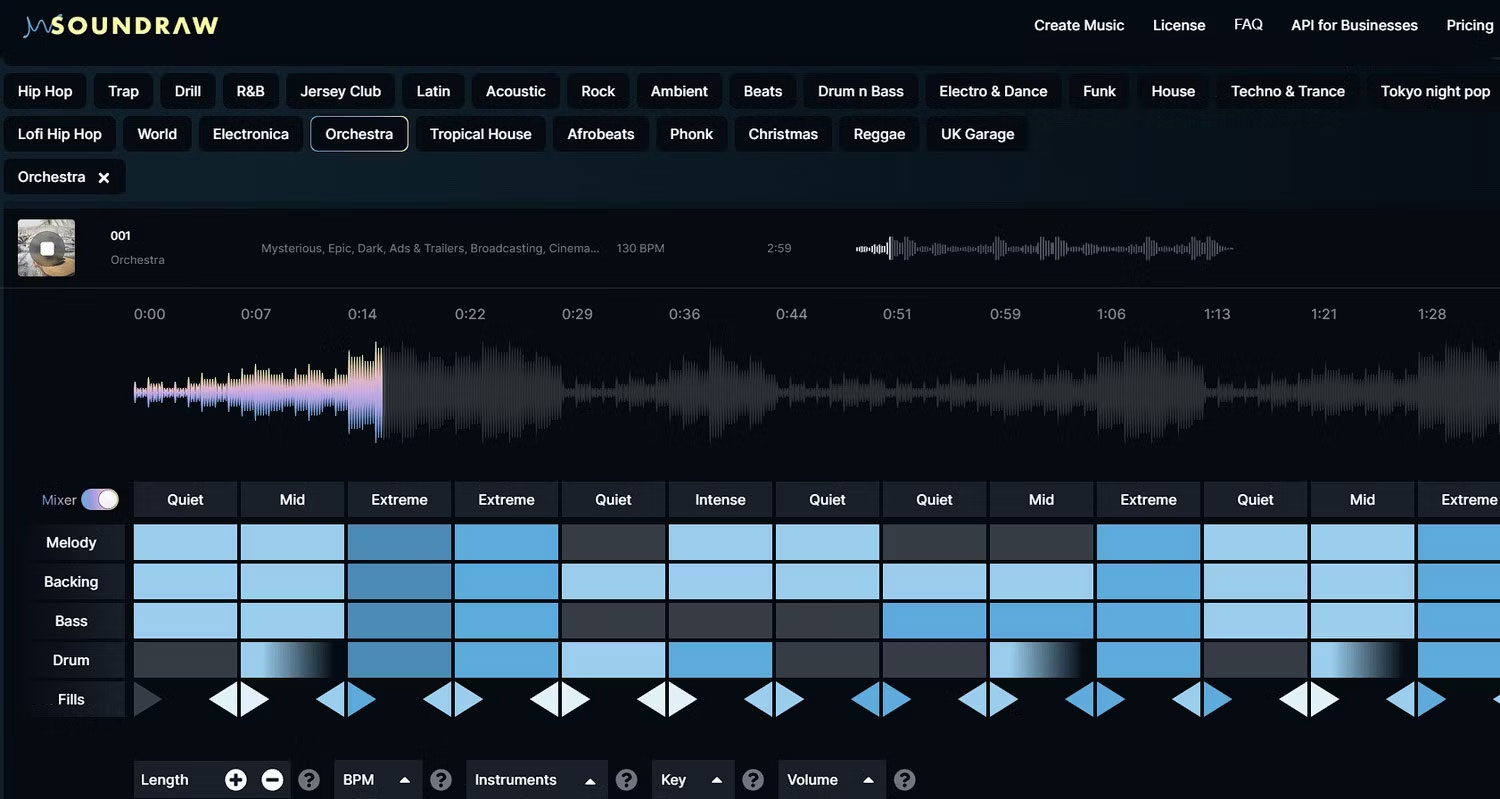Open the Create Music page
This screenshot has width=1500, height=799.
point(1079,25)
